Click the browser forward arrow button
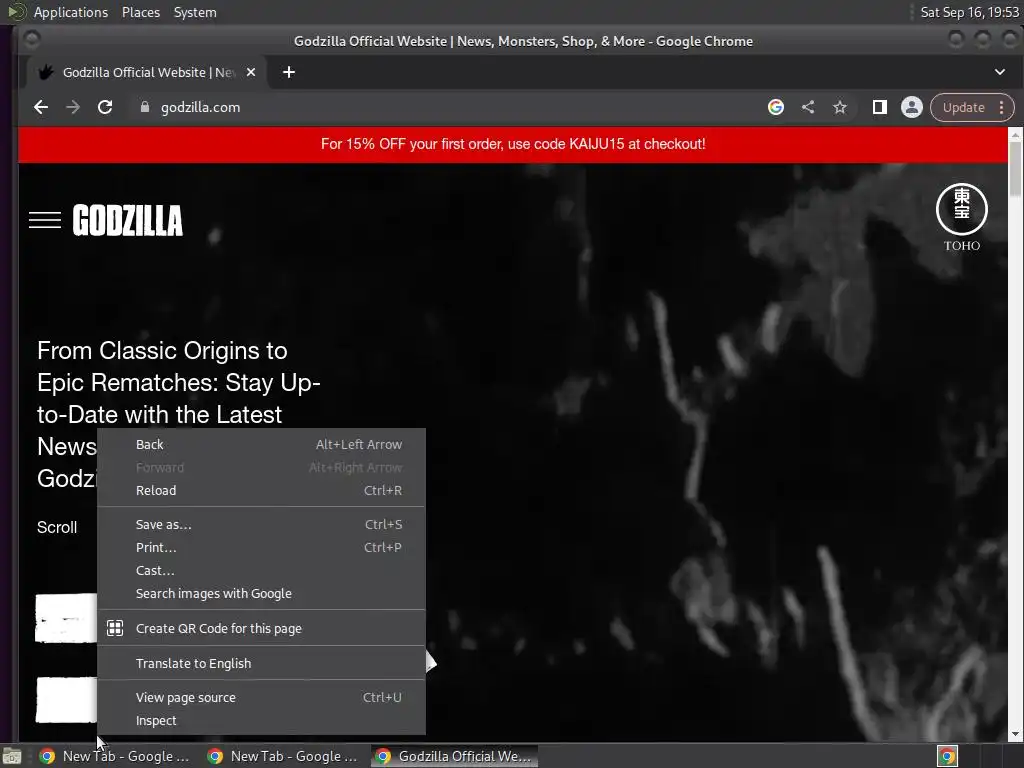The image size is (1024, 768). tap(72, 107)
